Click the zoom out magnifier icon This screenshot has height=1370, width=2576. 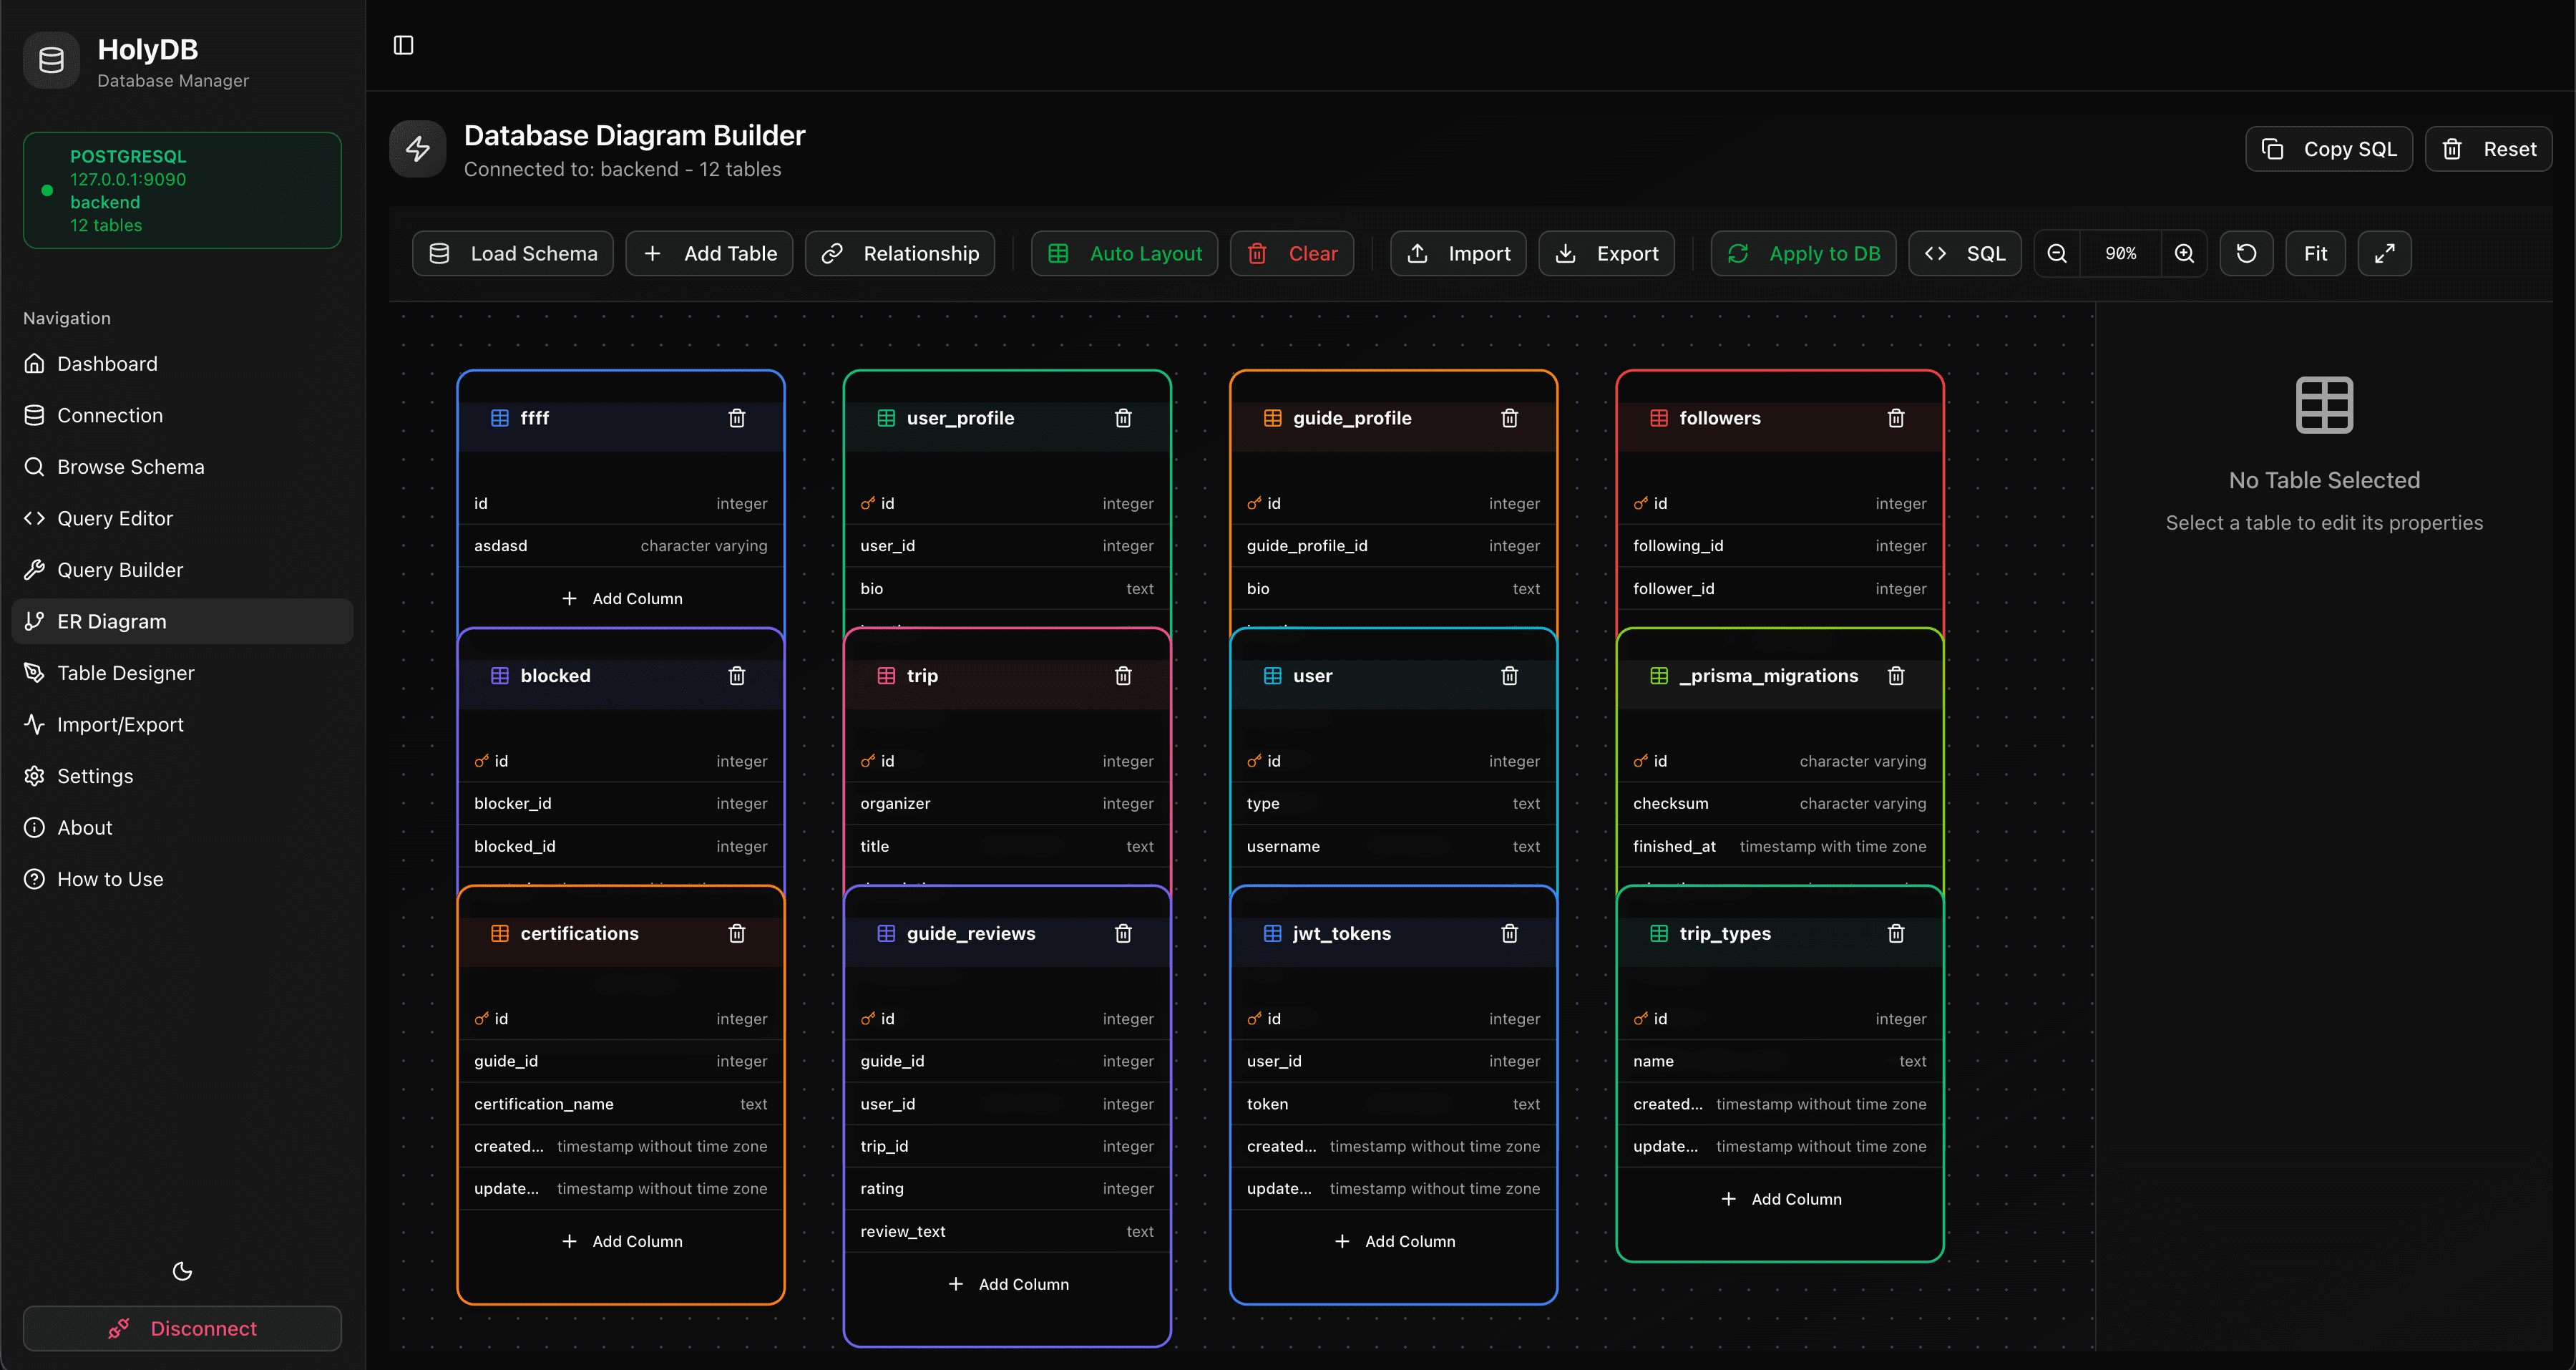coord(2057,254)
